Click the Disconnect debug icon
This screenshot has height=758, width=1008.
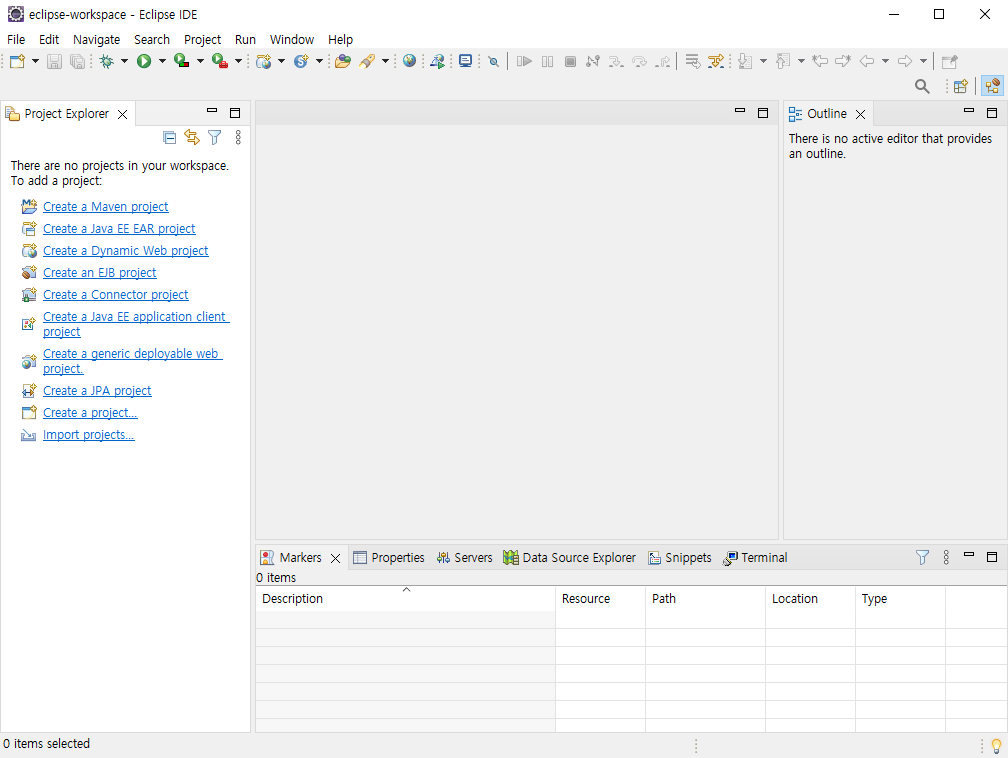pyautogui.click(x=593, y=61)
